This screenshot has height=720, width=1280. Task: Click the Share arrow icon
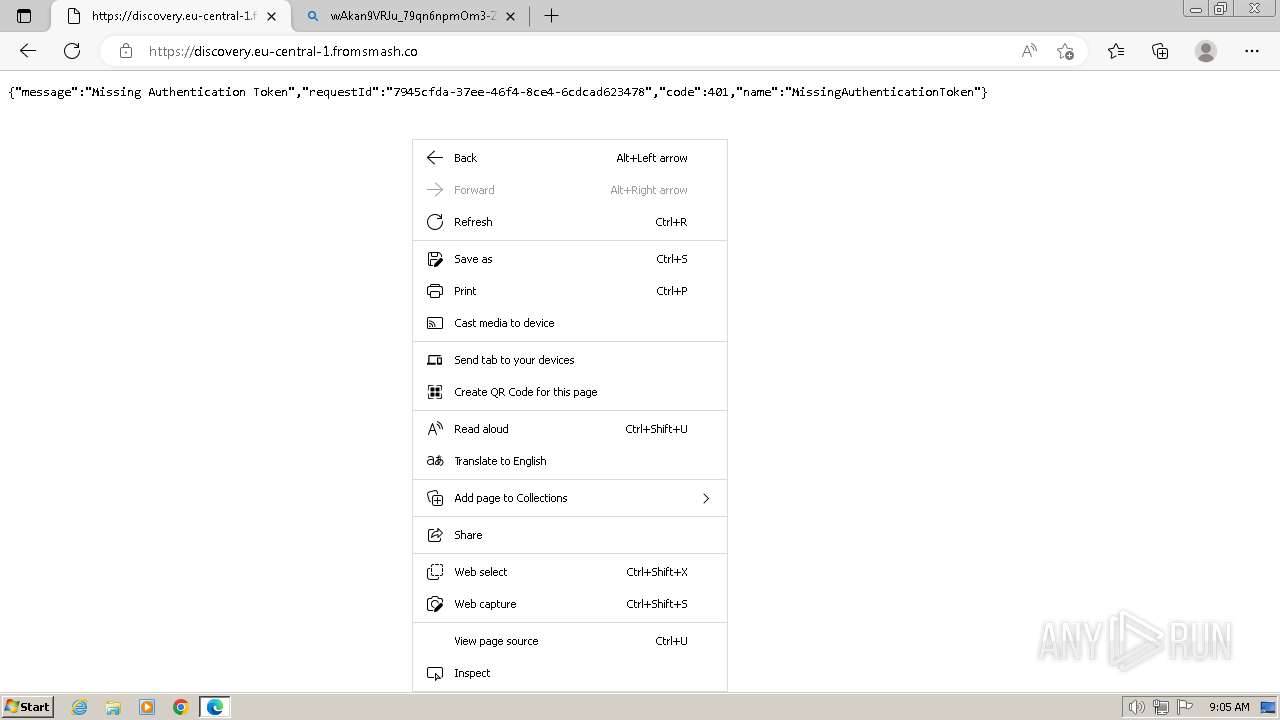435,535
